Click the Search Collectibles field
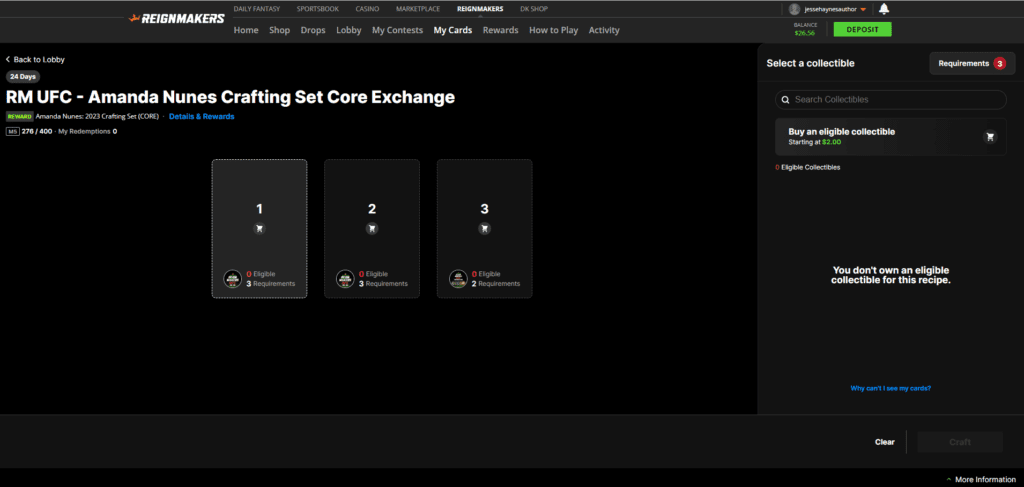1024x487 pixels. pyautogui.click(x=891, y=100)
